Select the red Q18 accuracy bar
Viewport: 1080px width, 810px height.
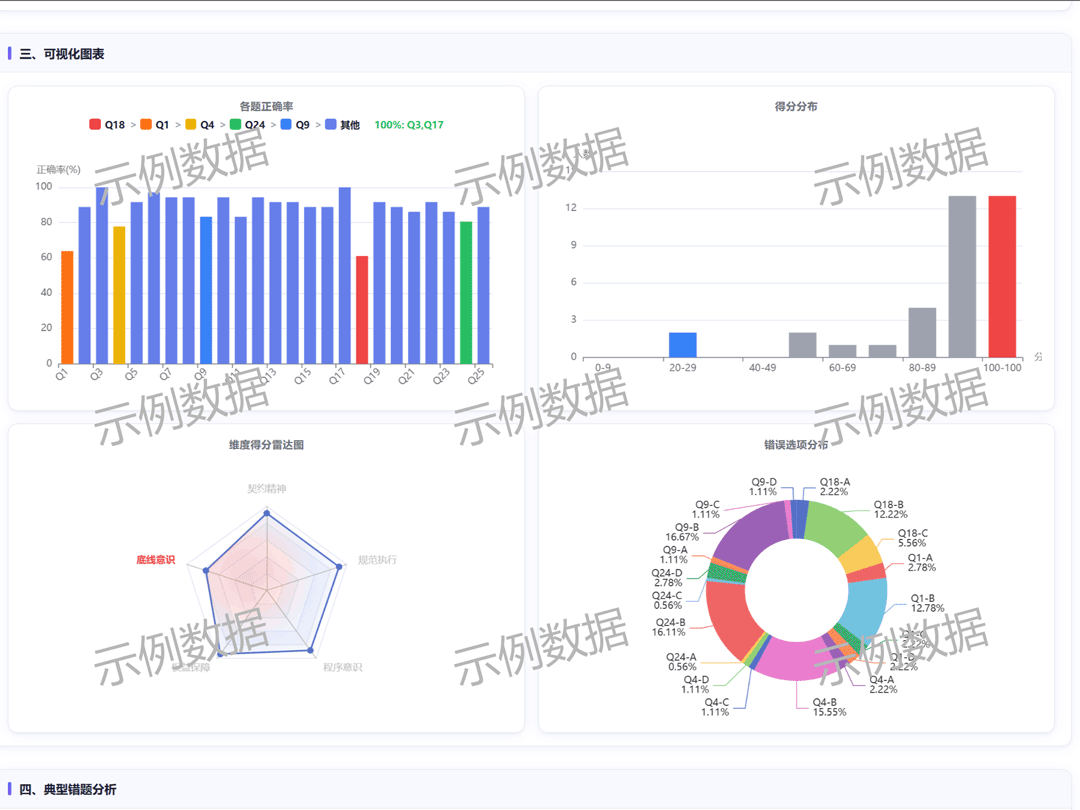362,310
